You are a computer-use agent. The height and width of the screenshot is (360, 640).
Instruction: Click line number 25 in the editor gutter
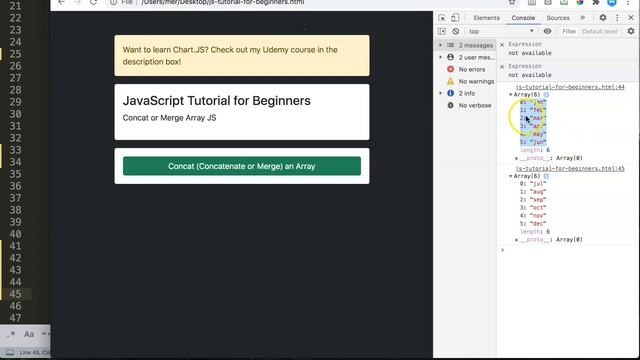(16, 54)
